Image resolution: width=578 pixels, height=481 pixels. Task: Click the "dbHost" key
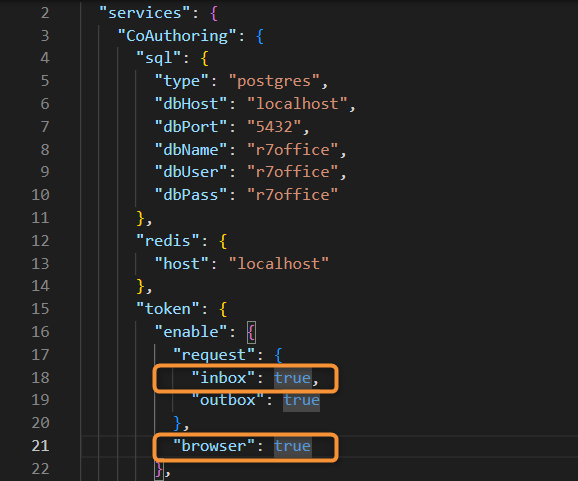pos(191,104)
